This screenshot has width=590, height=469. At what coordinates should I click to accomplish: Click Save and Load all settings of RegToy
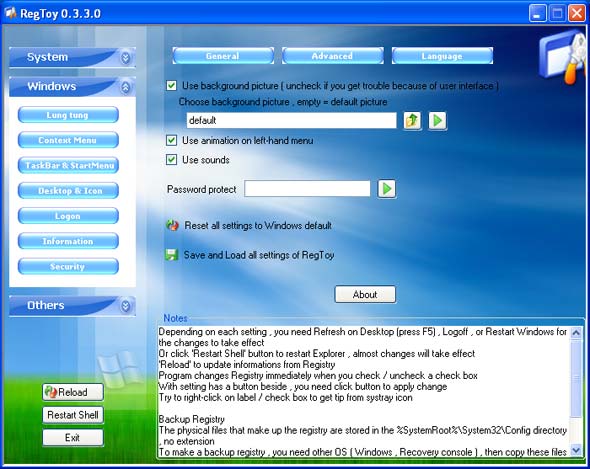[x=259, y=255]
